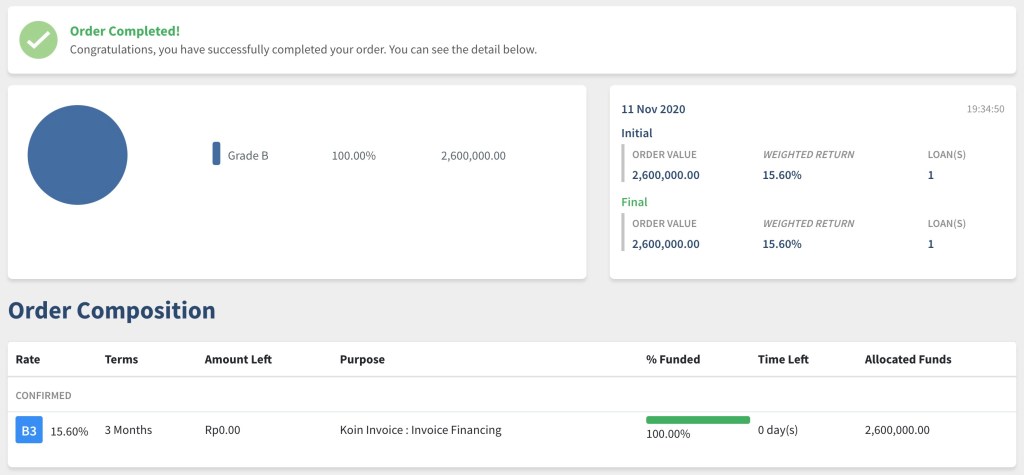Viewport: 1024px width, 475px height.
Task: Click the Order Completed! heading
Action: point(125,31)
